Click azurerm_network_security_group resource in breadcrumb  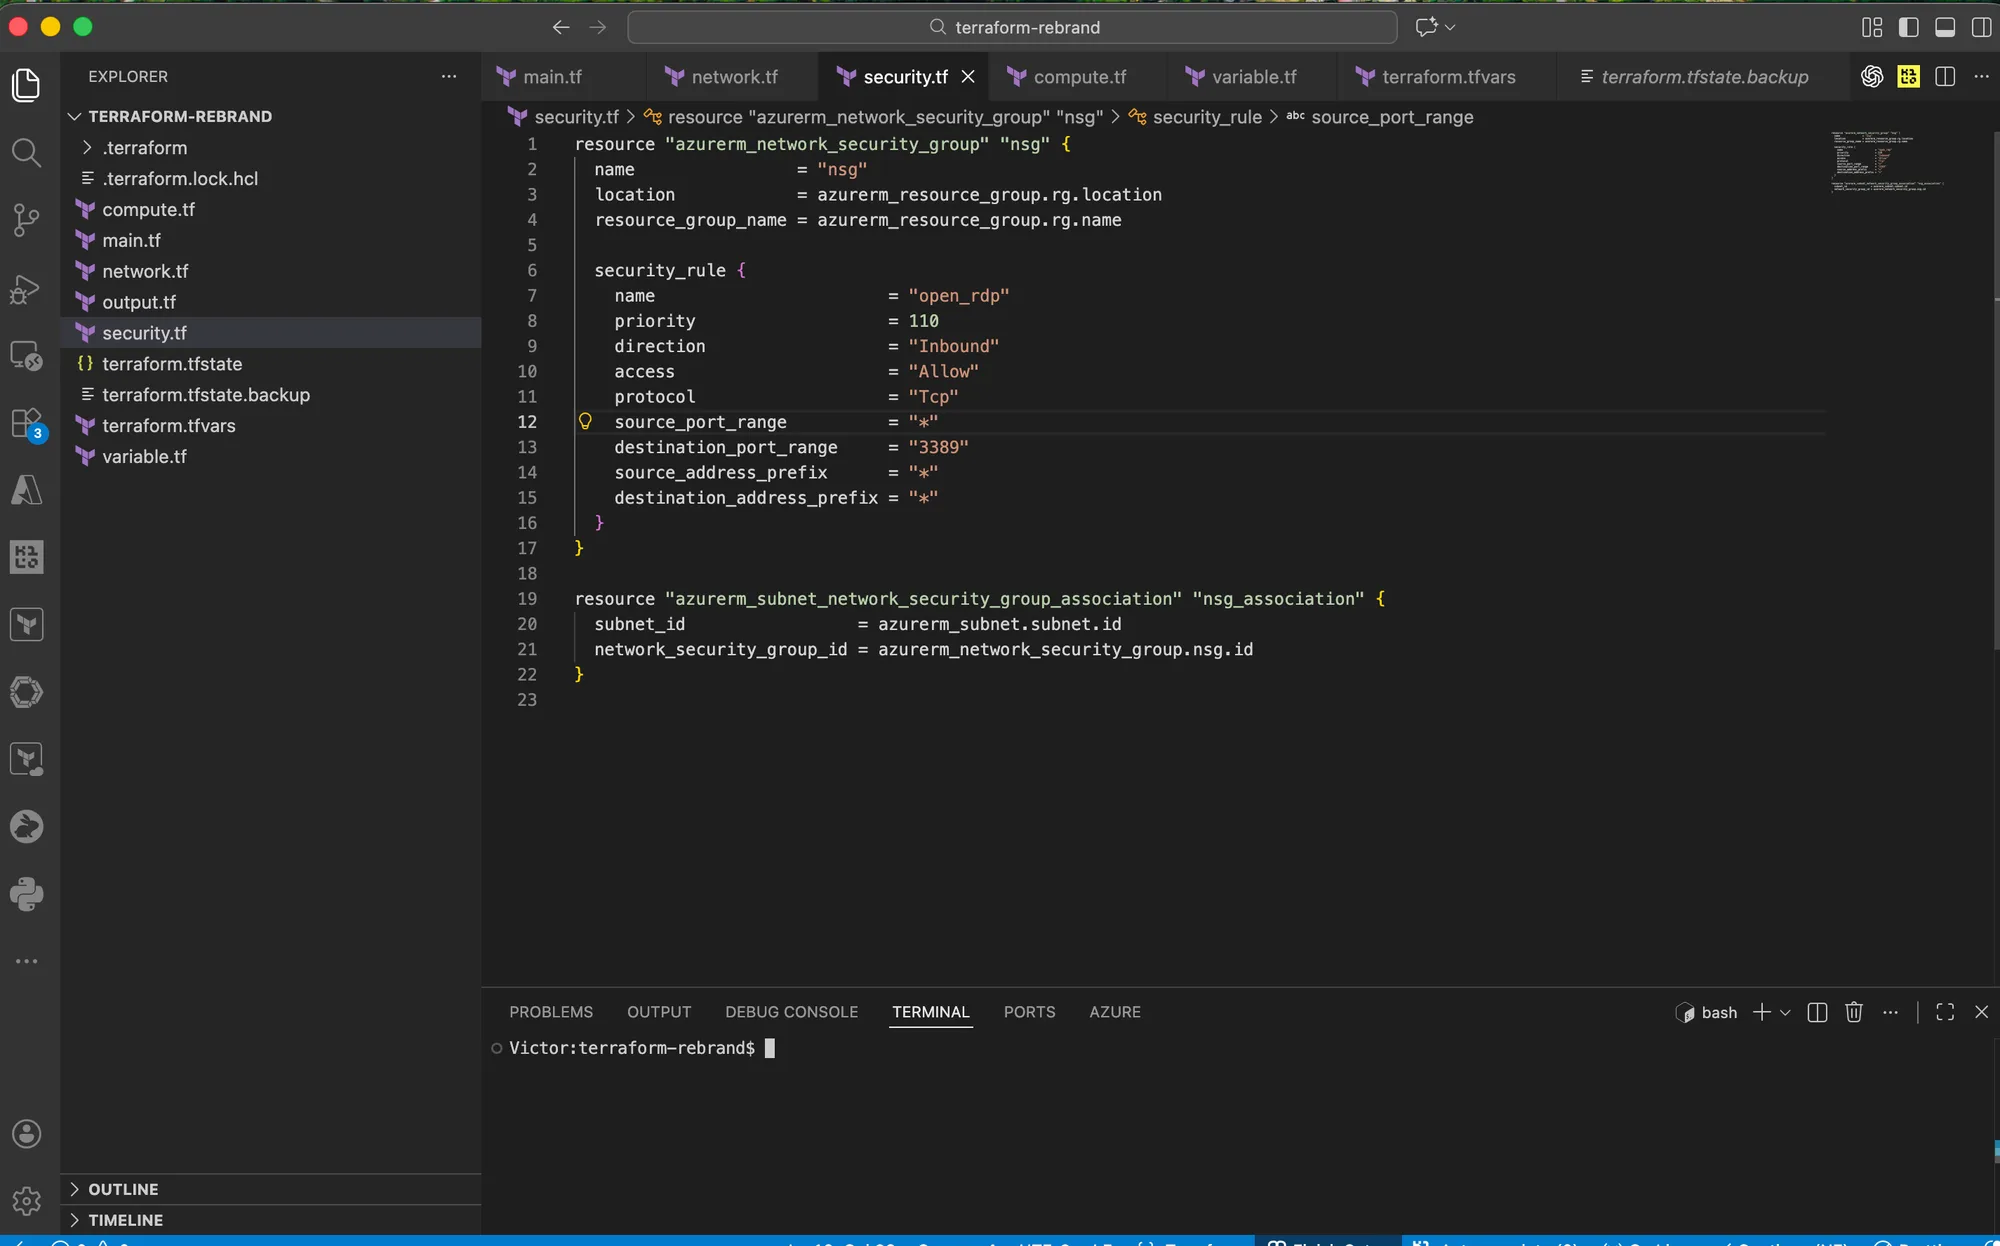click(885, 117)
